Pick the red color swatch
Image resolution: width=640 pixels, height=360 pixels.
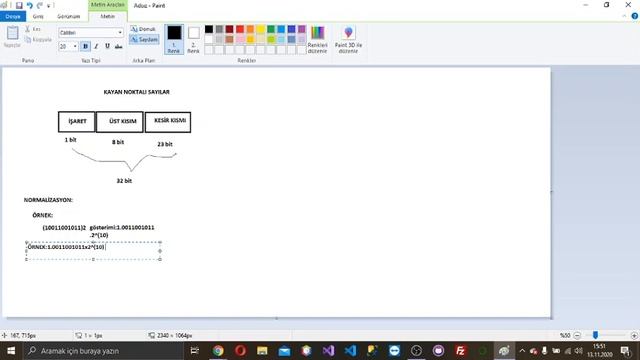(240, 29)
